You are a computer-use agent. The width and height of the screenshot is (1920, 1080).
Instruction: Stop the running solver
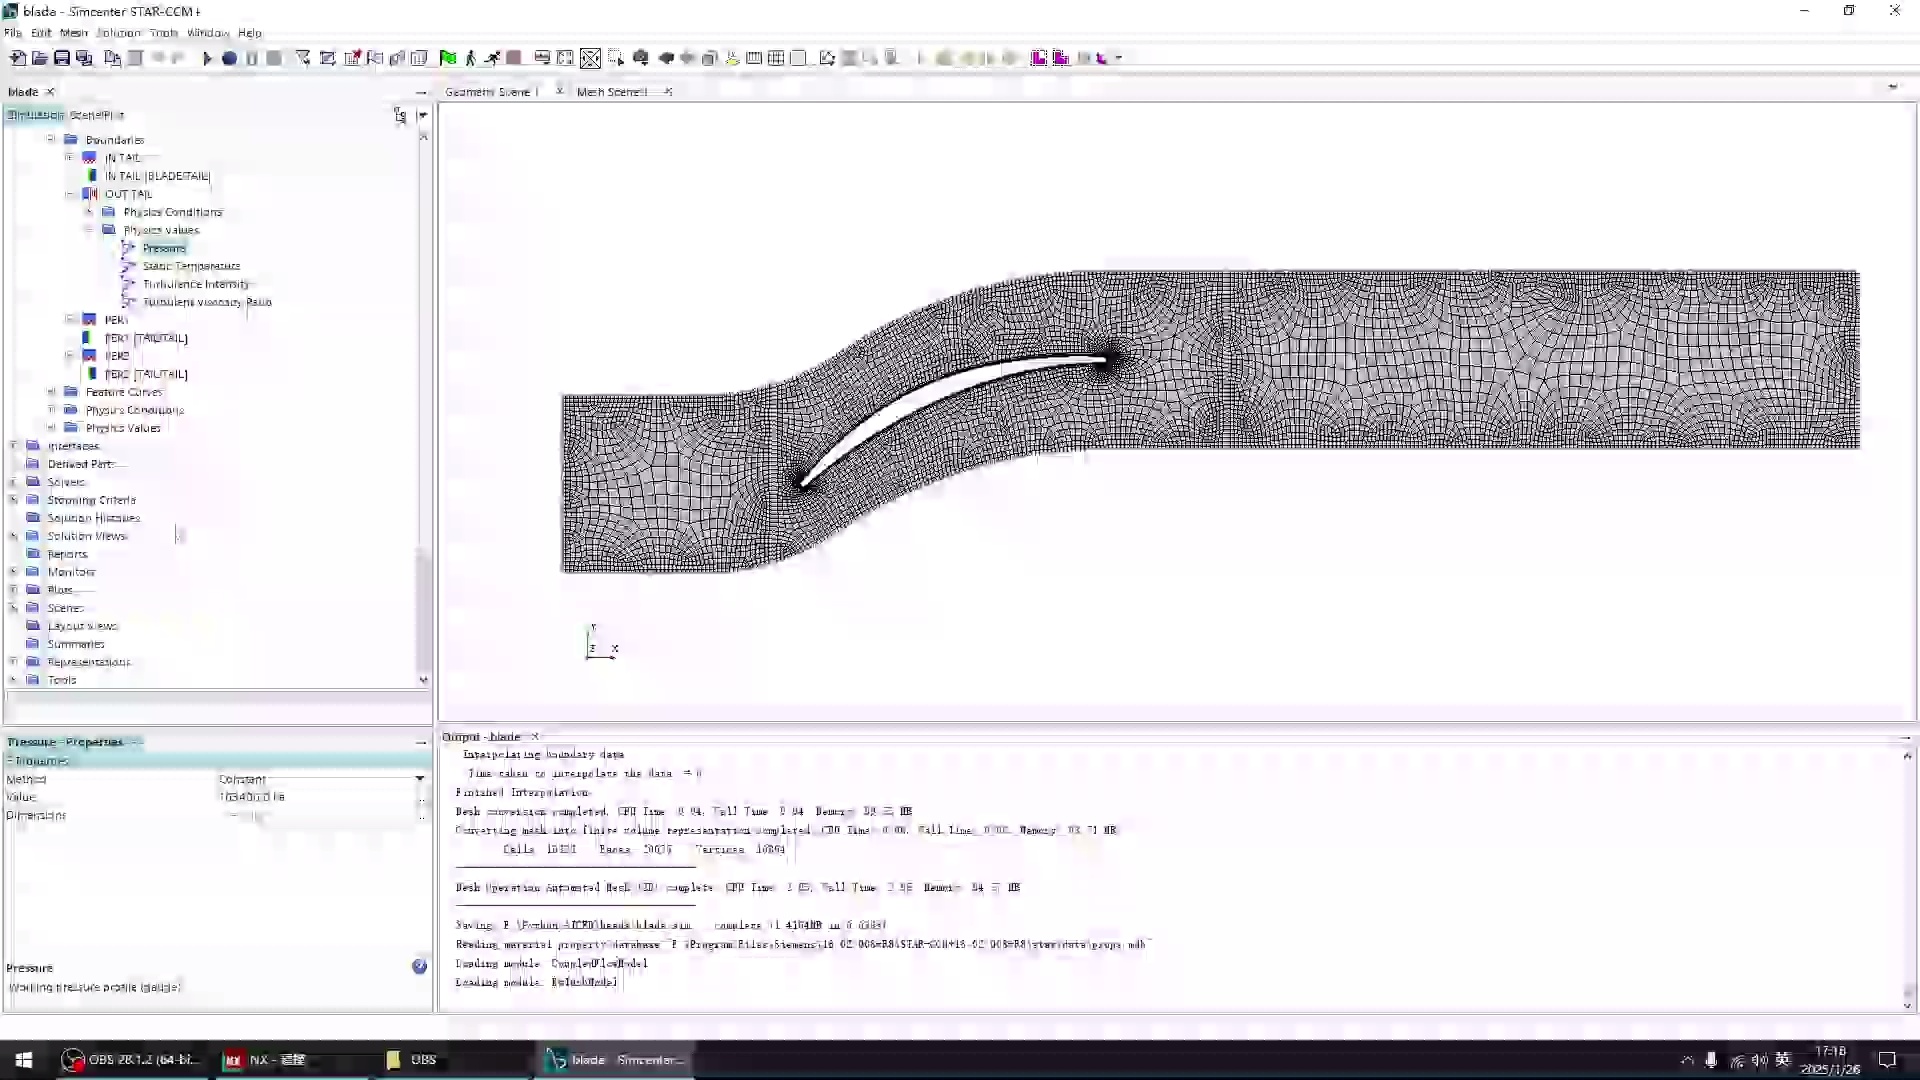[x=515, y=57]
